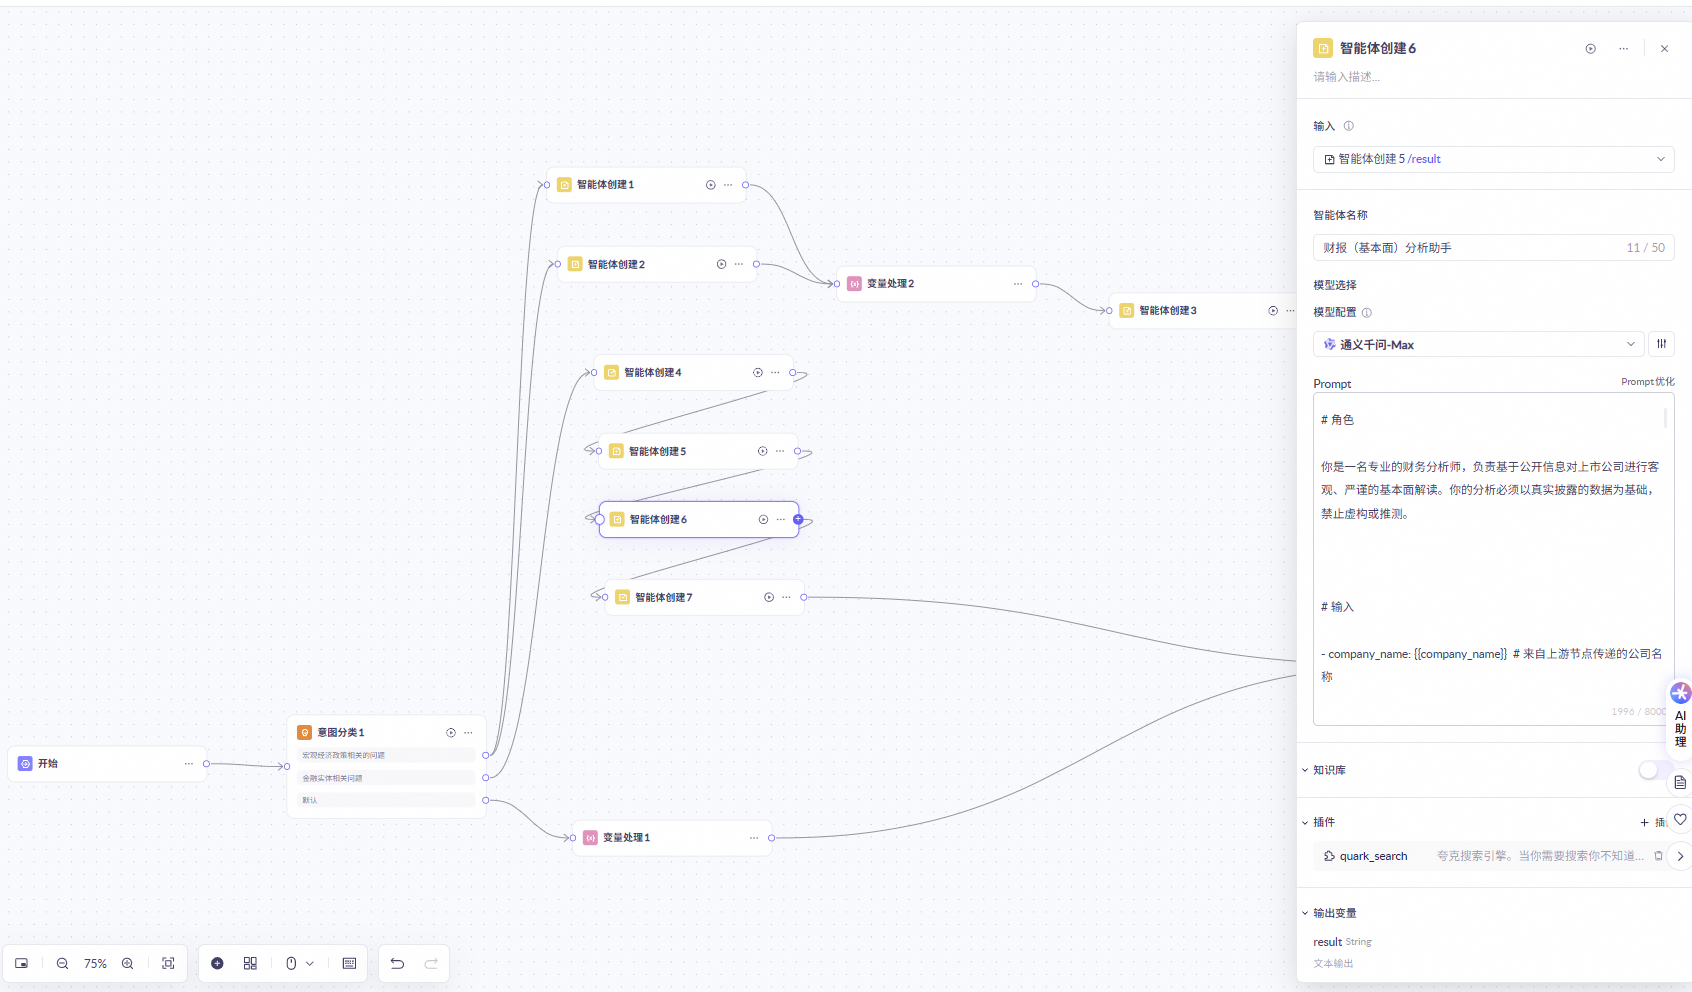
Task: Expand the right-edge arrow button
Action: pyautogui.click(x=1680, y=856)
